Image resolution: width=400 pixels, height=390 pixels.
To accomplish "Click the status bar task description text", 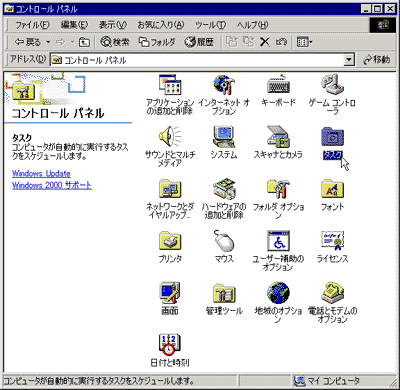I will click(x=99, y=381).
